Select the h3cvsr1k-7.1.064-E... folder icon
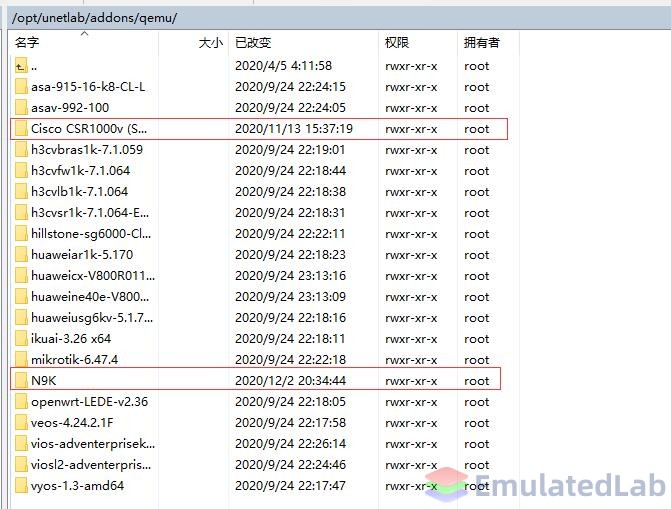Image resolution: width=671 pixels, height=509 pixels. tap(21, 213)
